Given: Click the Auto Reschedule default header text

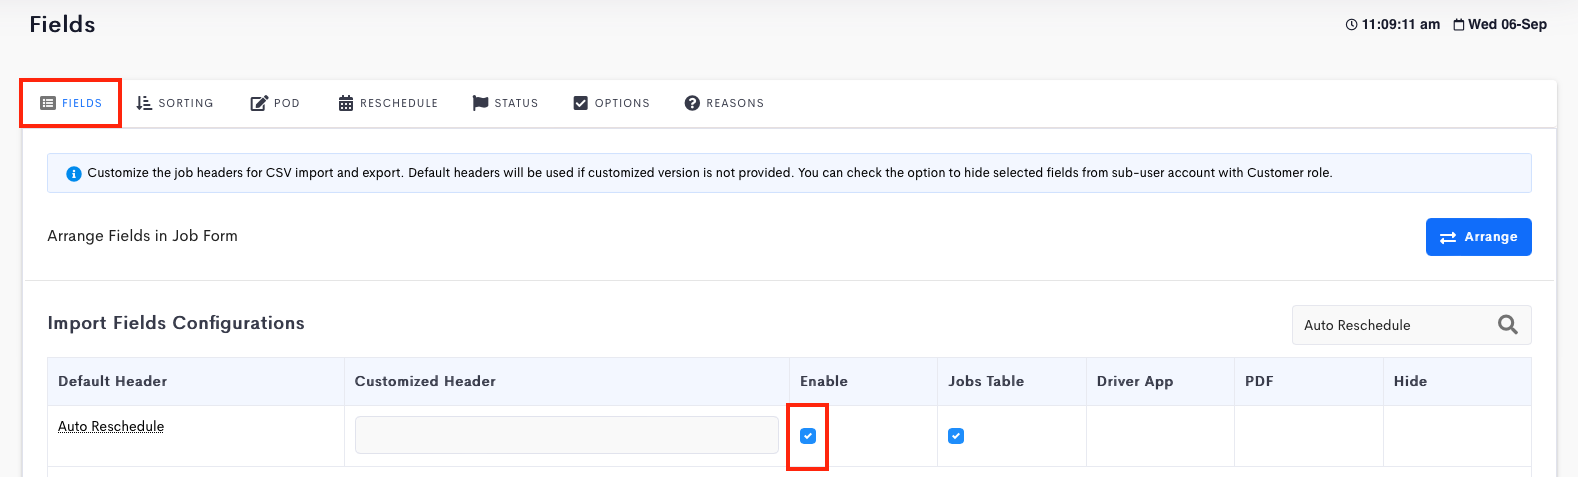Looking at the screenshot, I should [111, 426].
